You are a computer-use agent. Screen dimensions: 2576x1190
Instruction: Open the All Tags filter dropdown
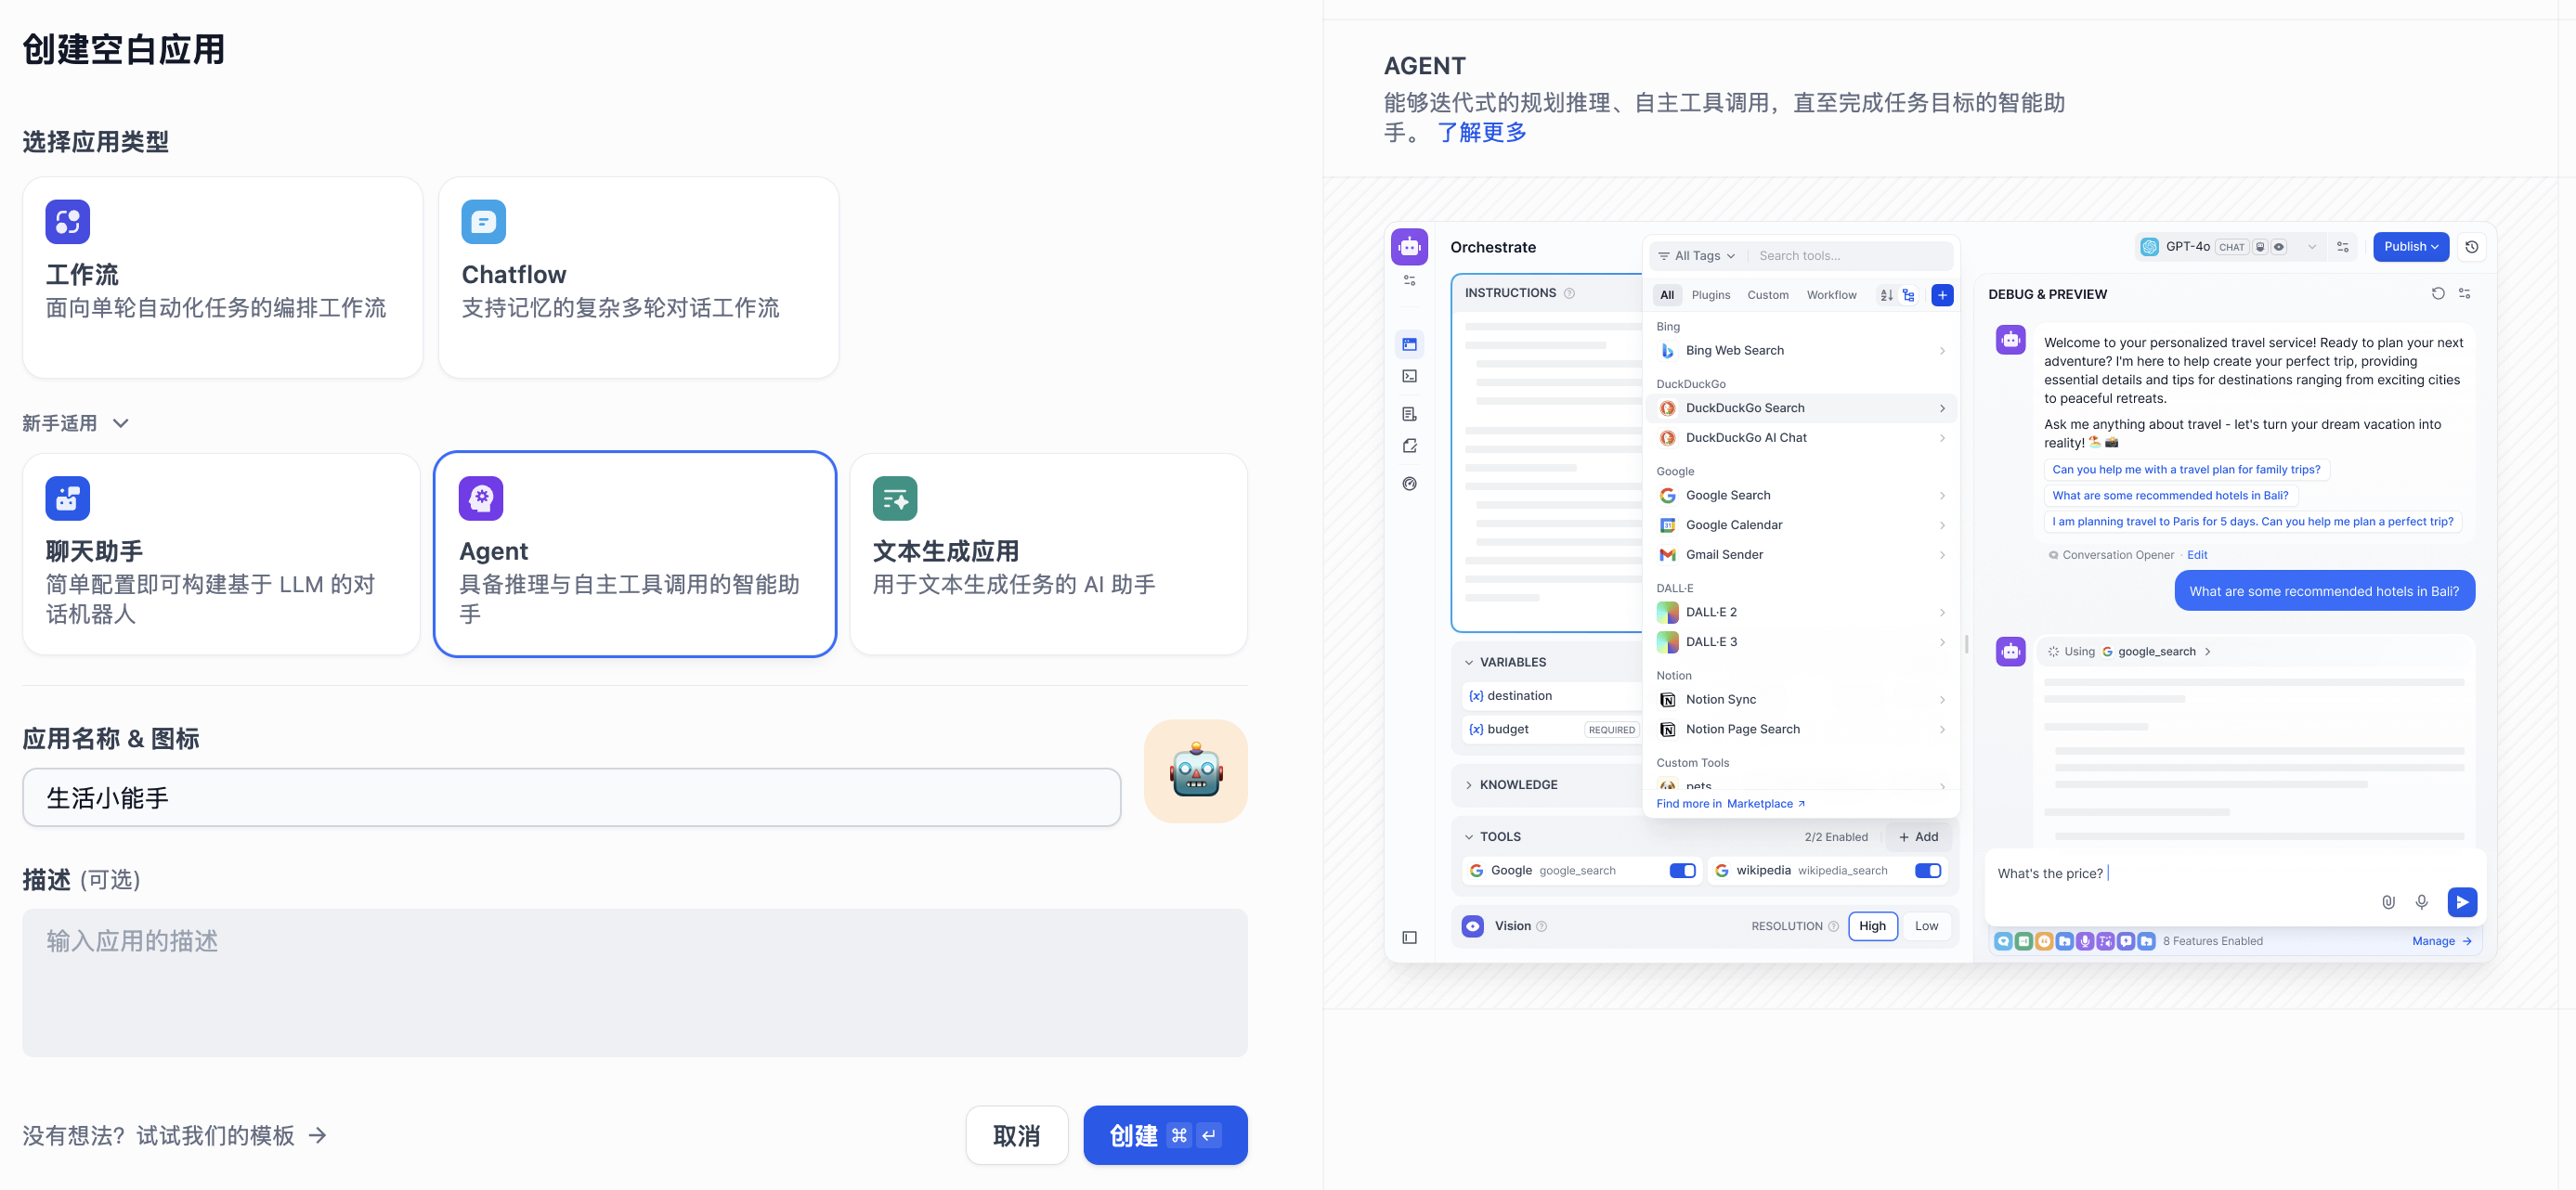click(x=1697, y=256)
